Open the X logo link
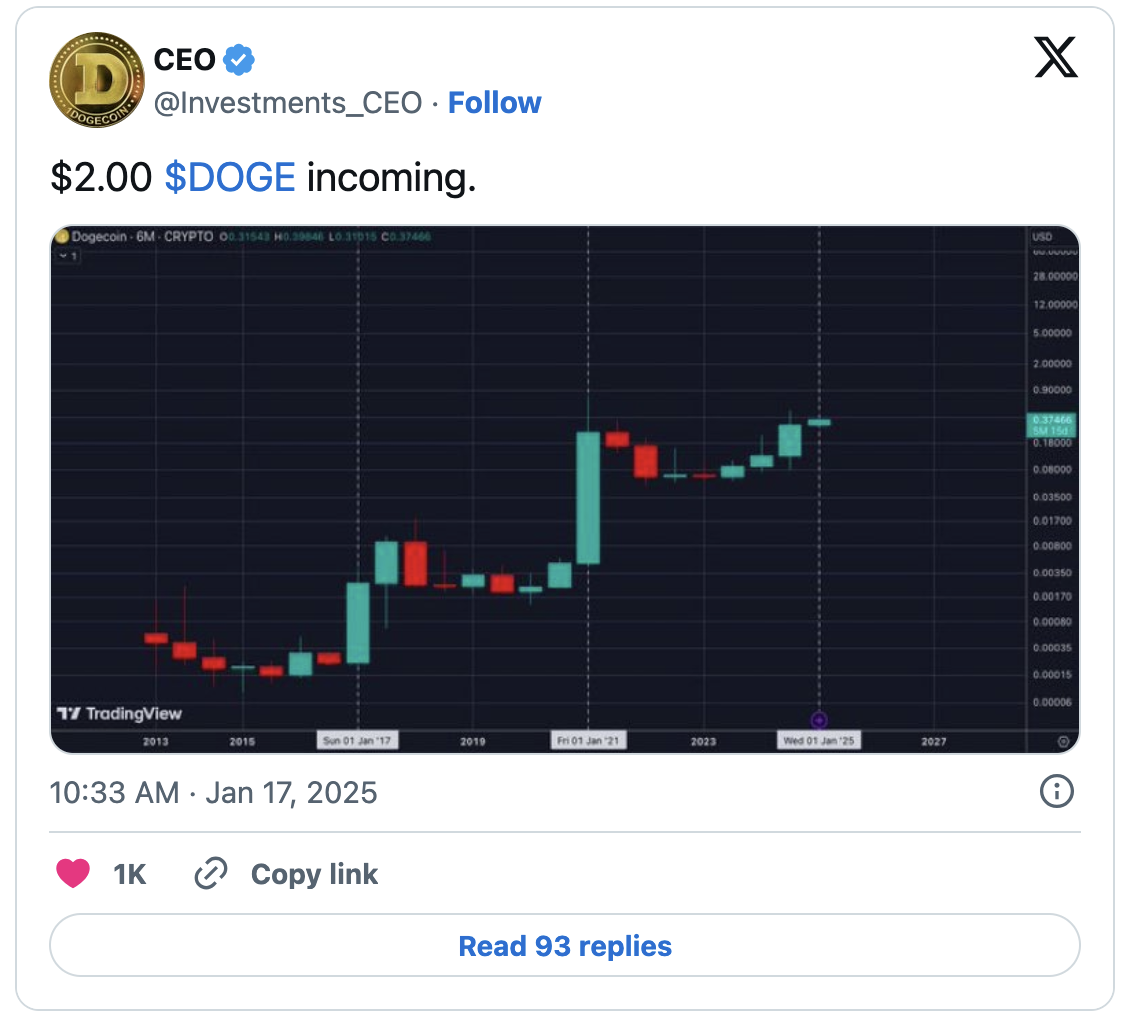The image size is (1122, 1014). (1055, 59)
